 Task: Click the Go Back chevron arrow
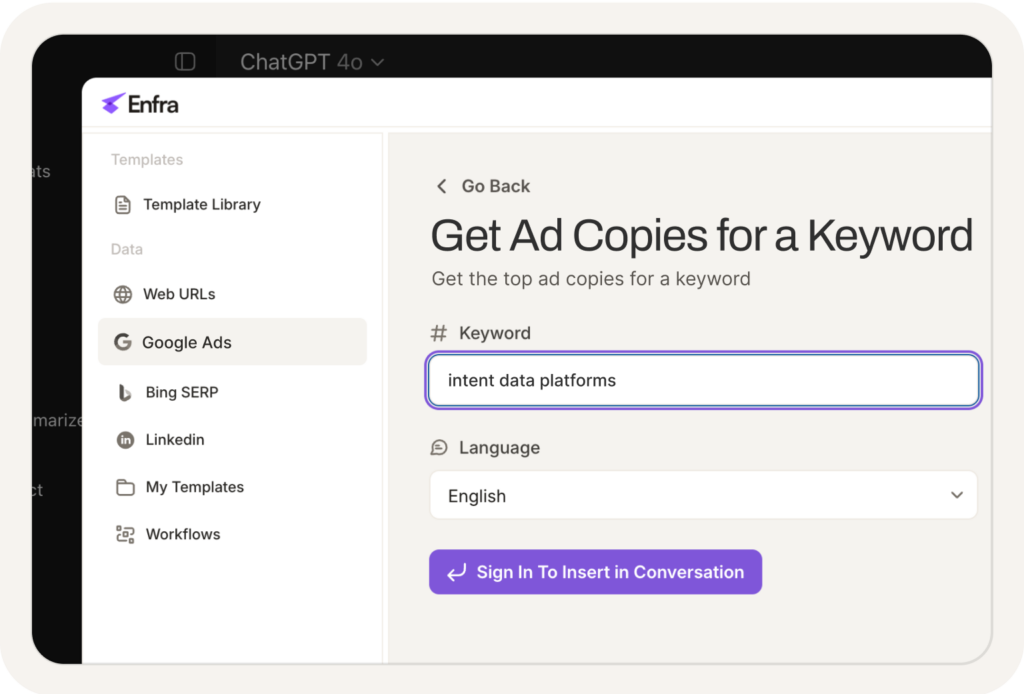(x=441, y=187)
